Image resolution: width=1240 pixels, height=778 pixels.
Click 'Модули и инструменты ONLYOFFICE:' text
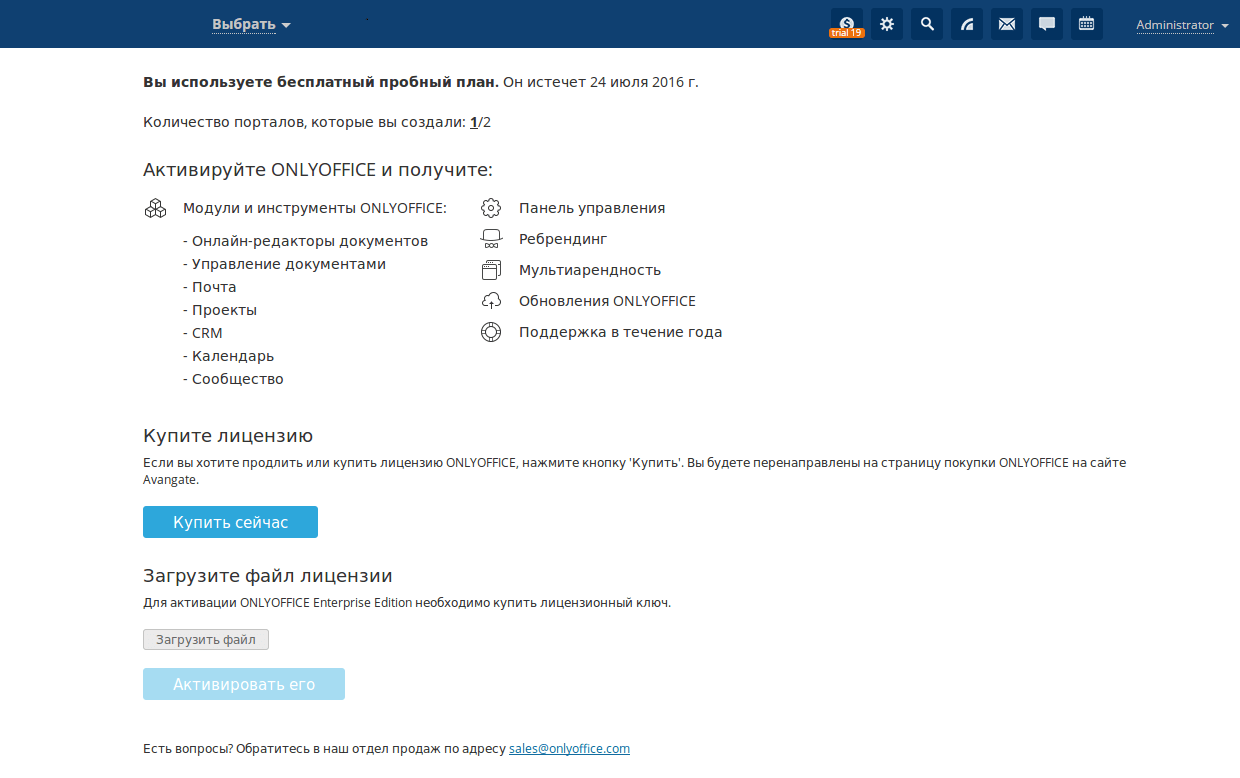(x=315, y=208)
